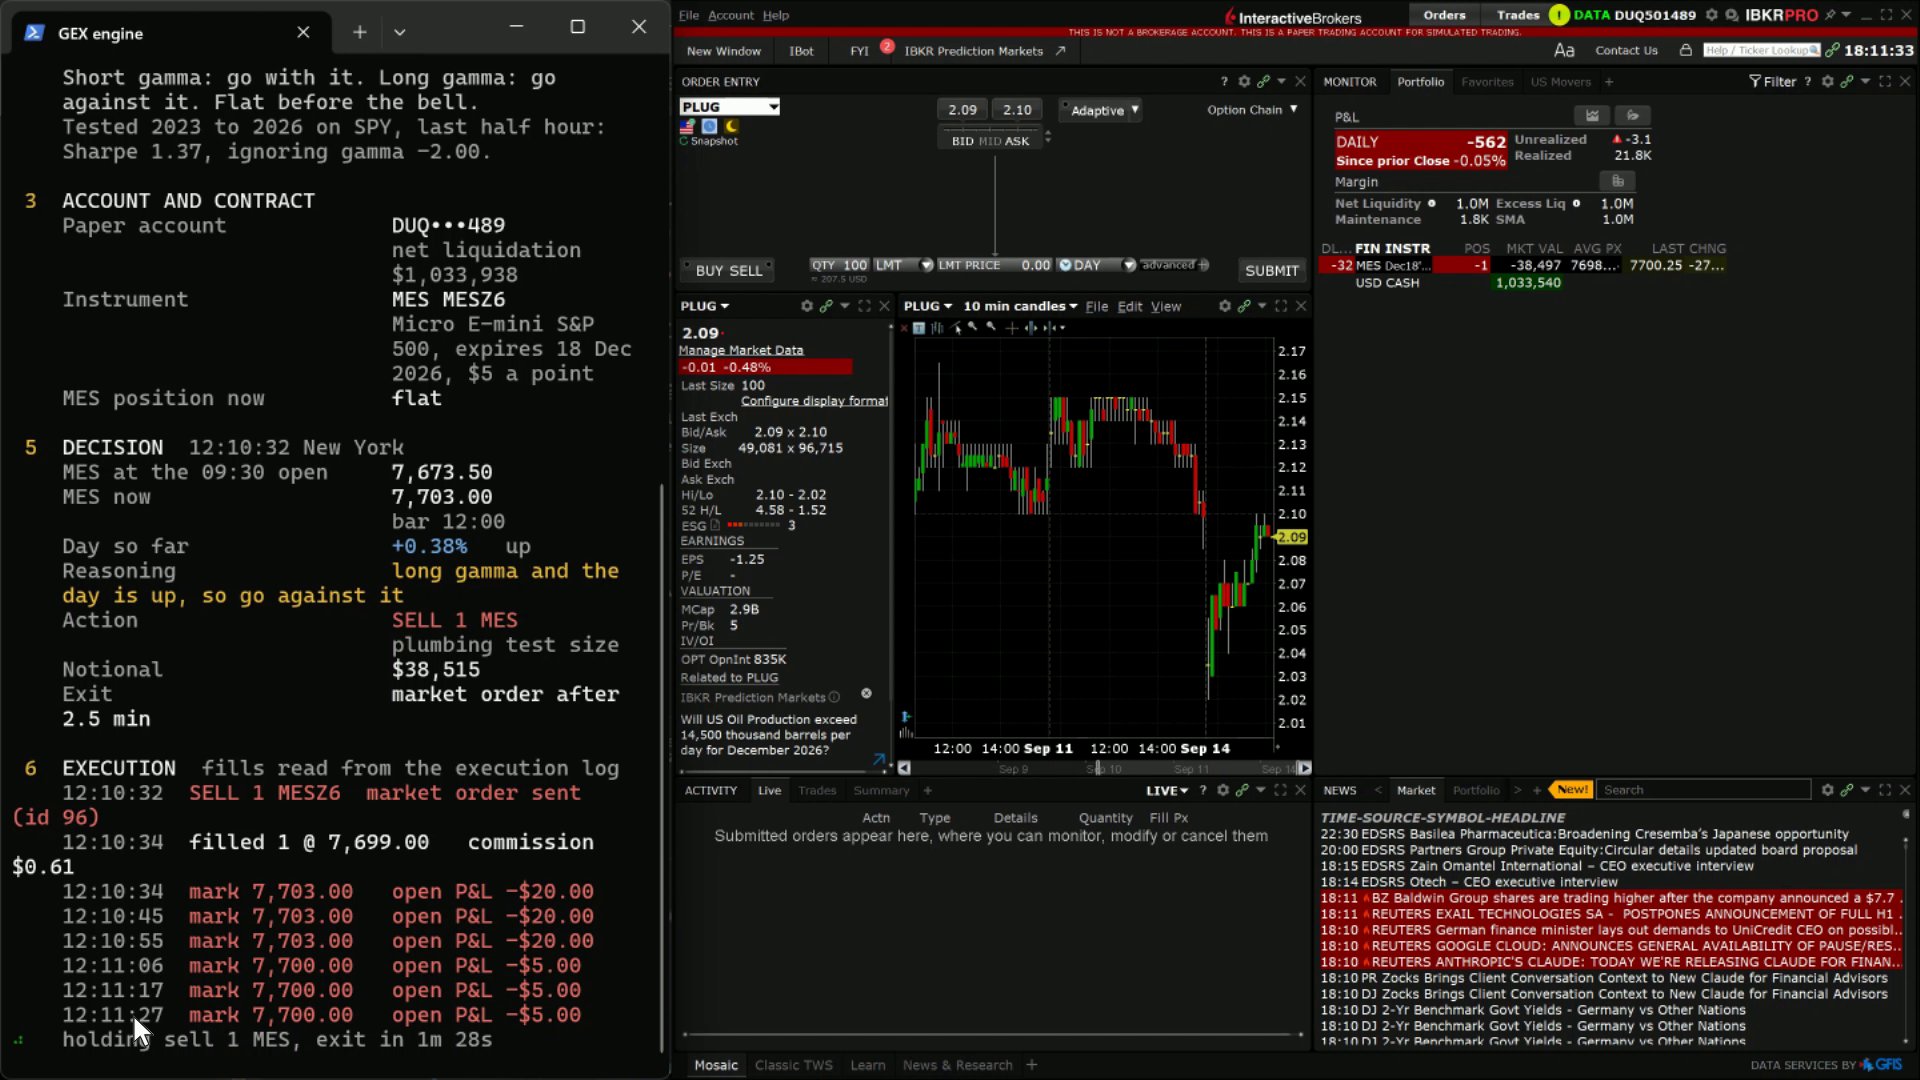Viewport: 1920px width, 1080px height.
Task: Click the P&L chart icon in Portfolio
Action: (x=1592, y=116)
